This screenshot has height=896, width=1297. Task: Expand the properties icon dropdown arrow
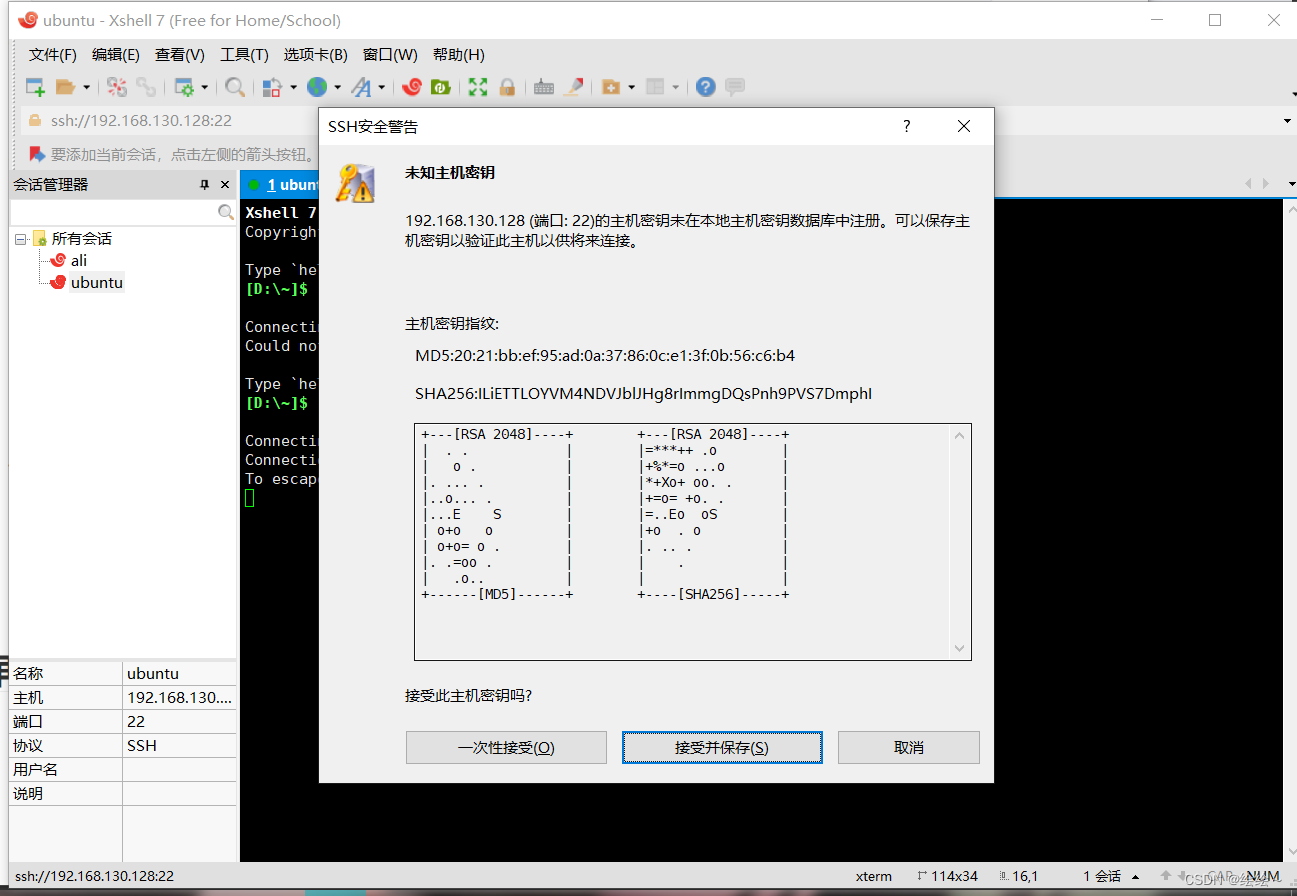click(x=205, y=87)
